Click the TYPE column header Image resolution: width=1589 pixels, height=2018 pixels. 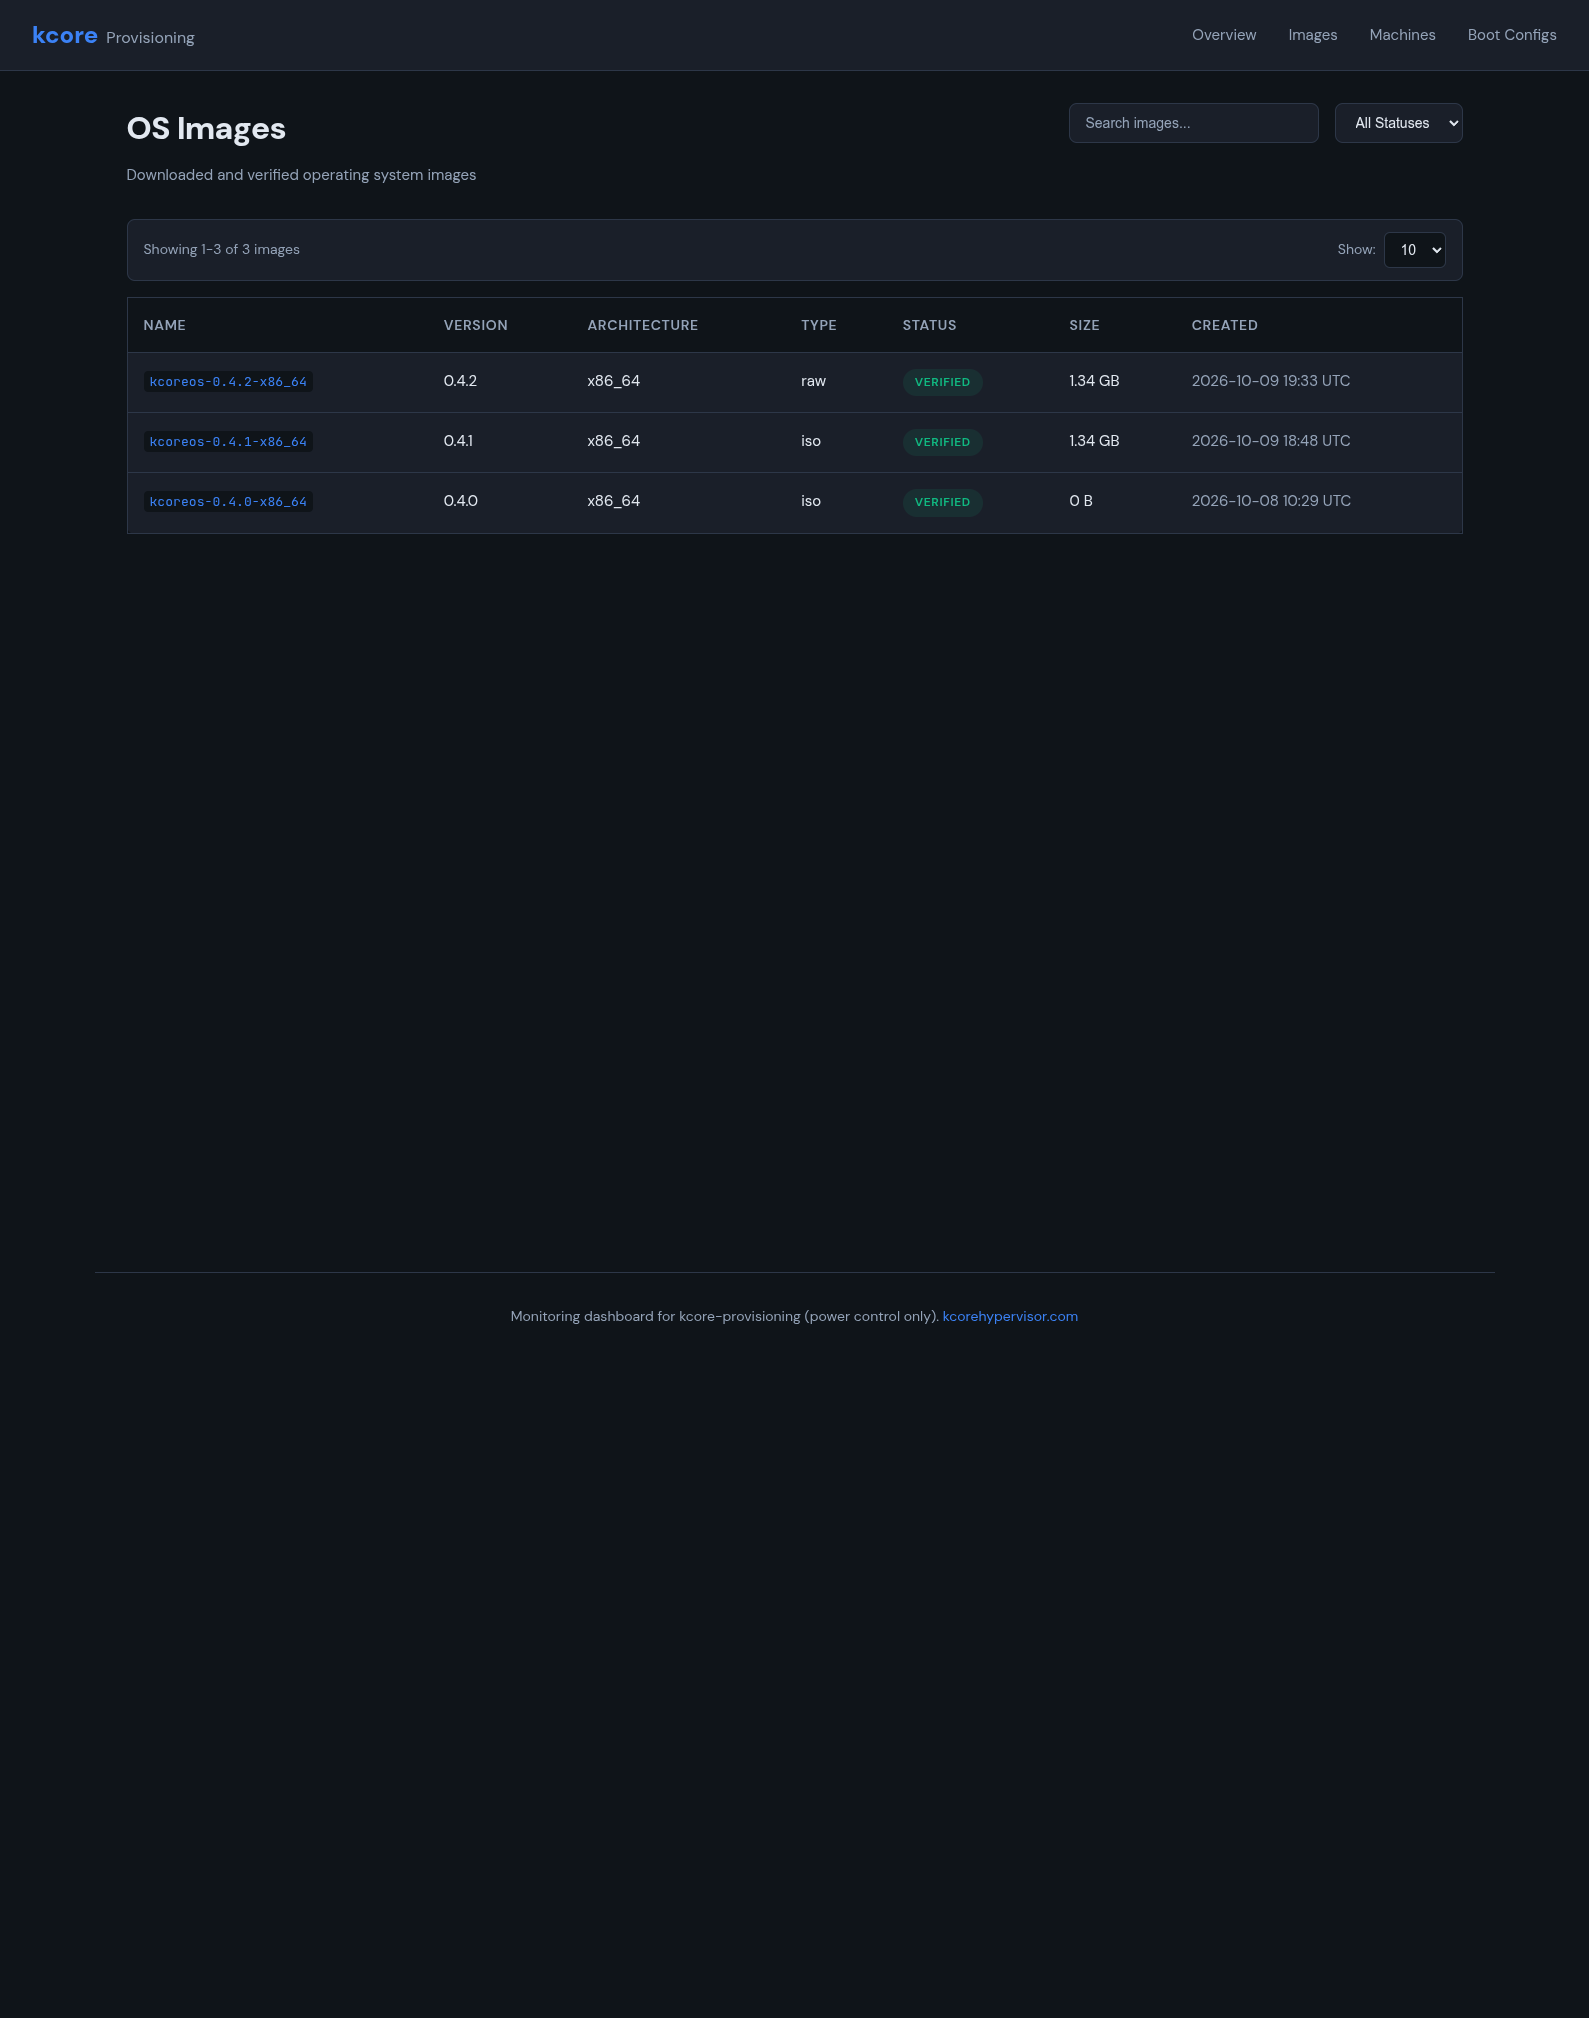click(819, 325)
